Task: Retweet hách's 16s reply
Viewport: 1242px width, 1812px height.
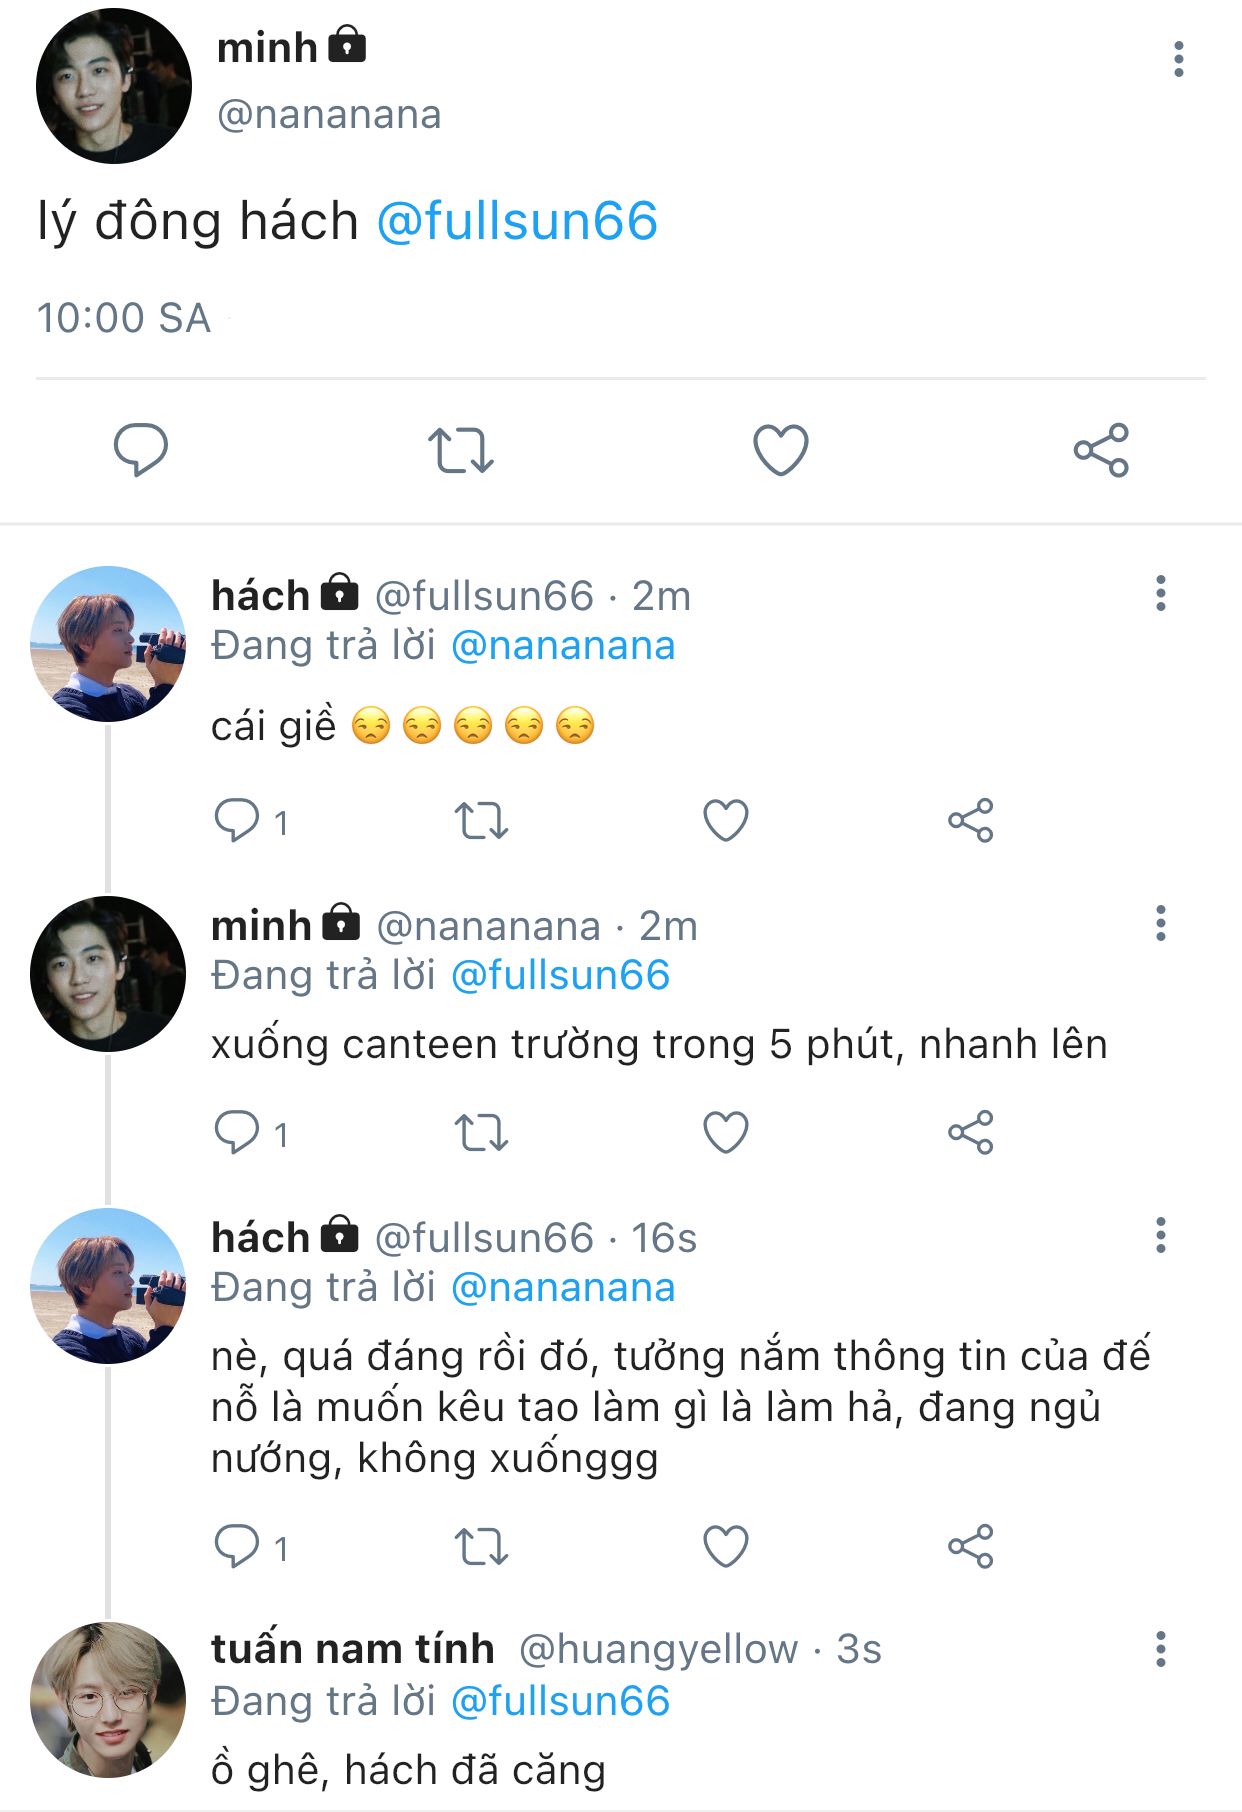Action: click(482, 1547)
